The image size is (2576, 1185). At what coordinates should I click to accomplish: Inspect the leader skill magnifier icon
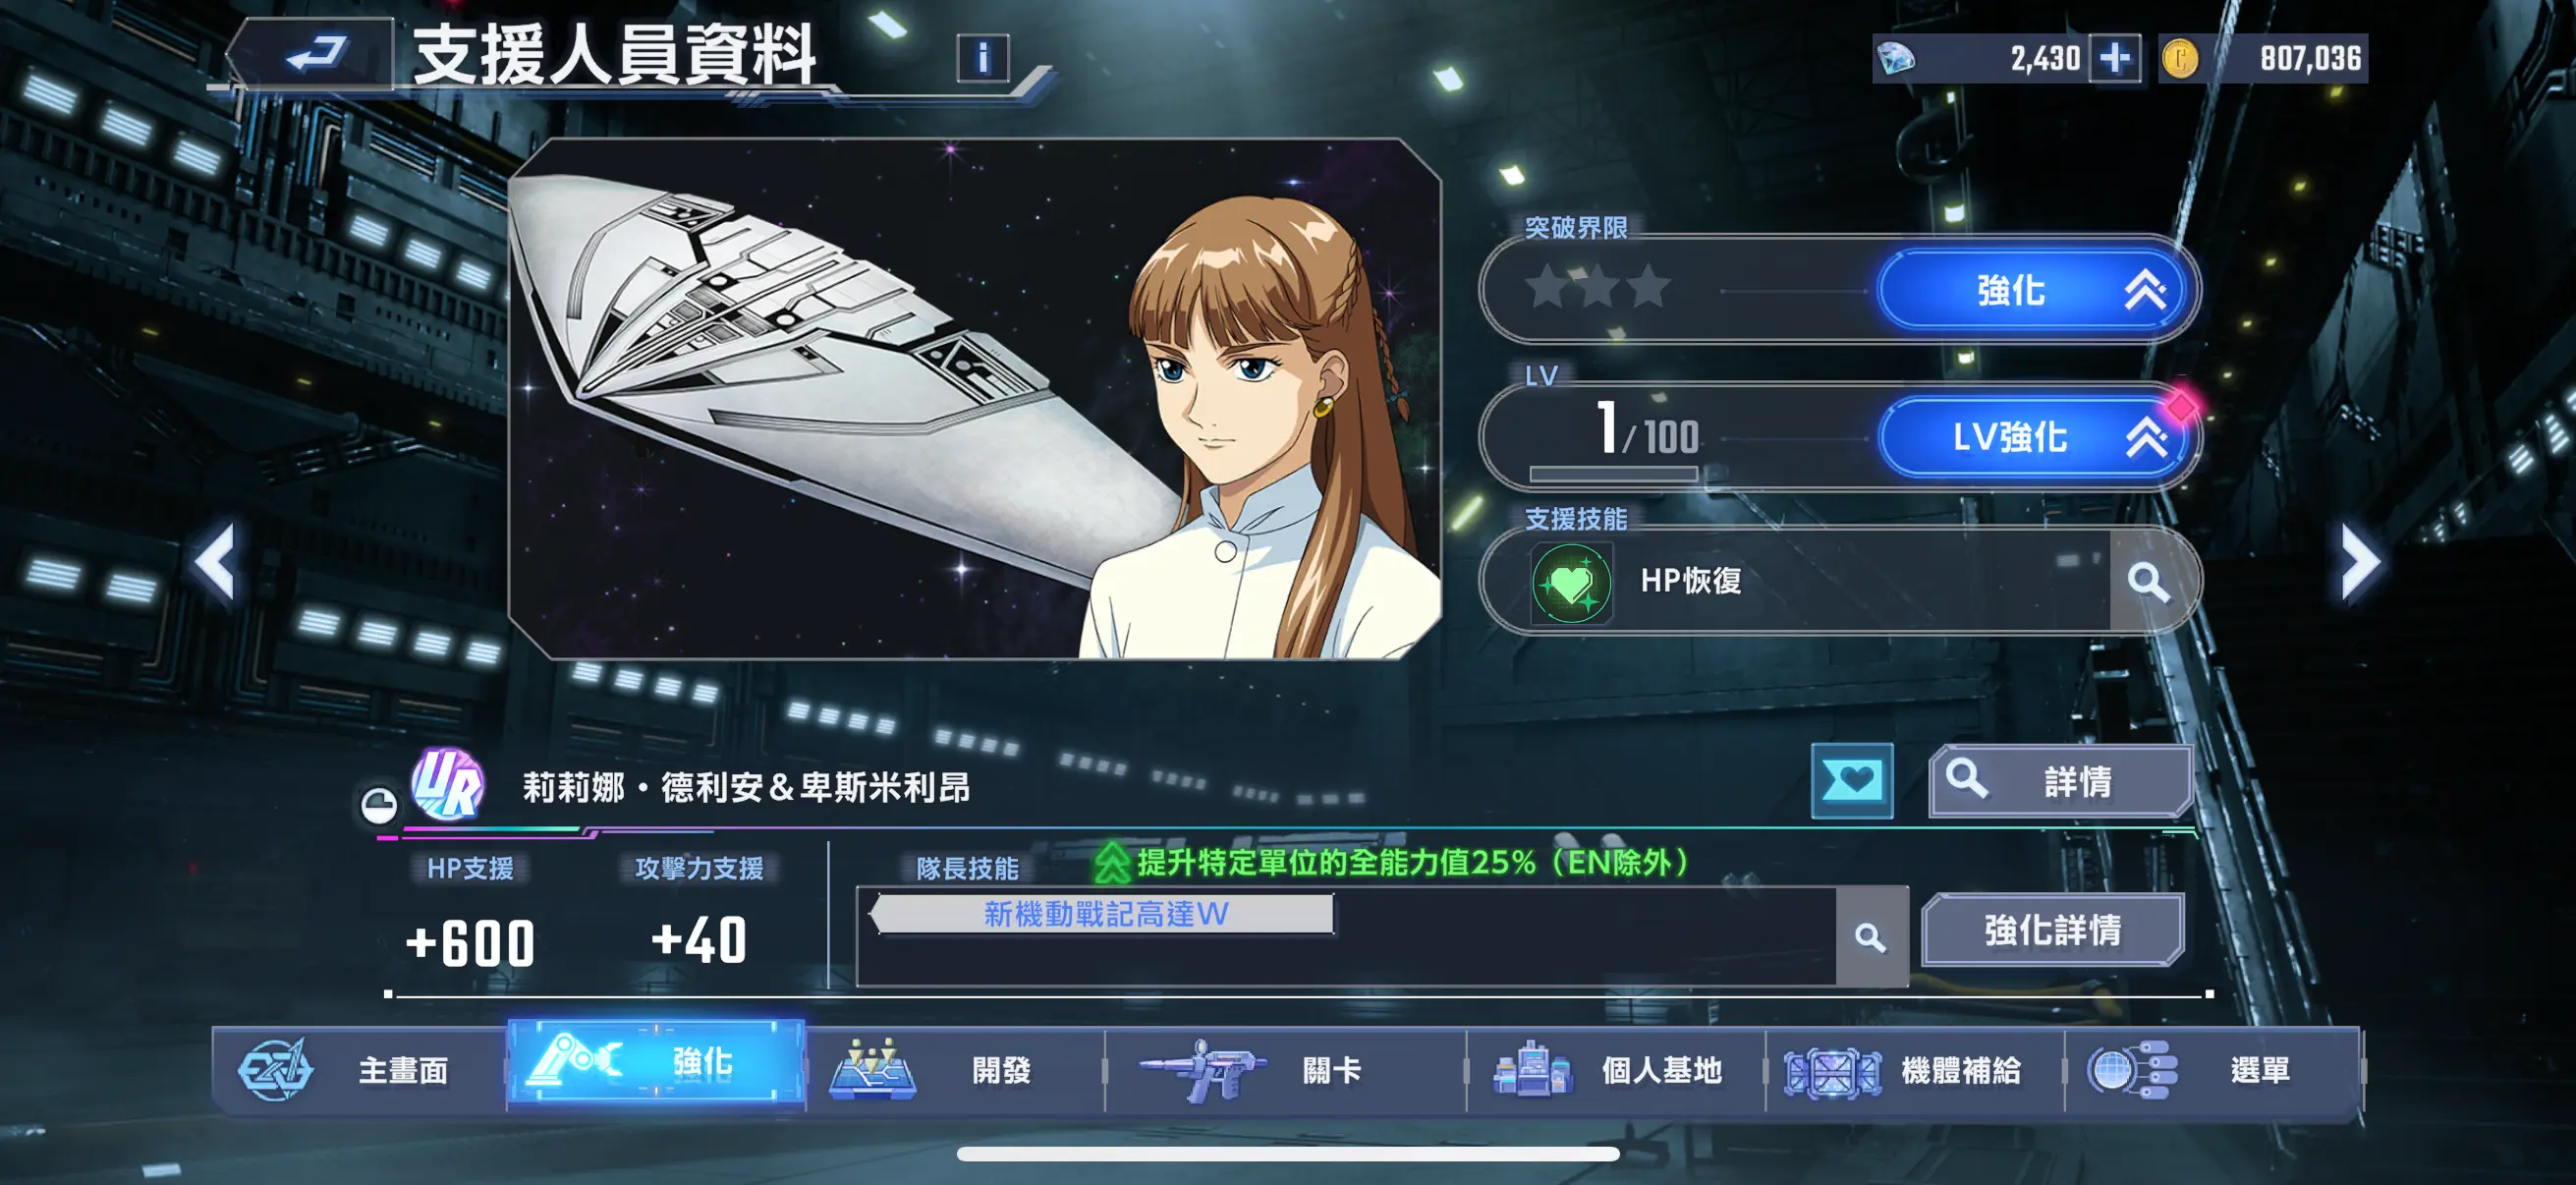point(1870,937)
